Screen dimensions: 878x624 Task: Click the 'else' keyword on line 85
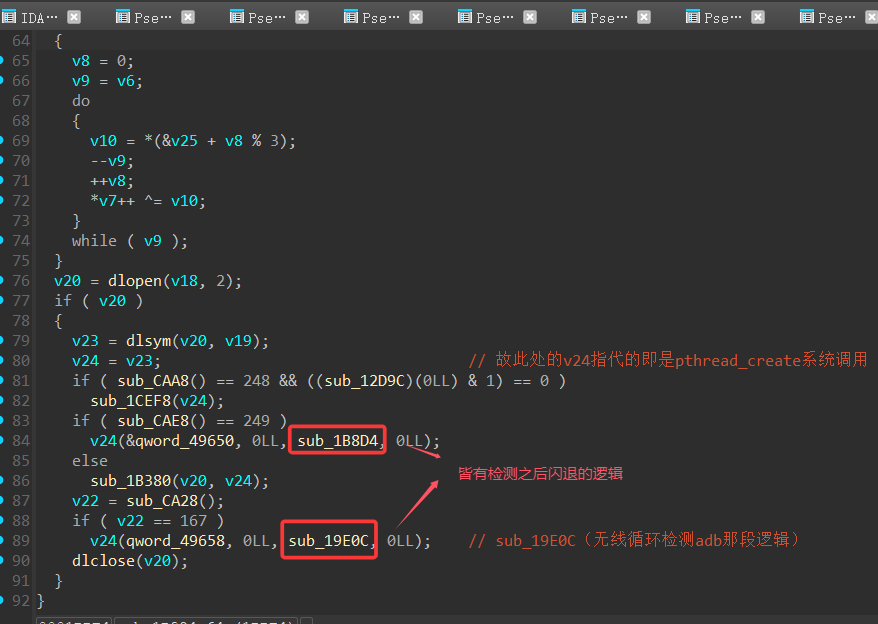click(x=90, y=461)
